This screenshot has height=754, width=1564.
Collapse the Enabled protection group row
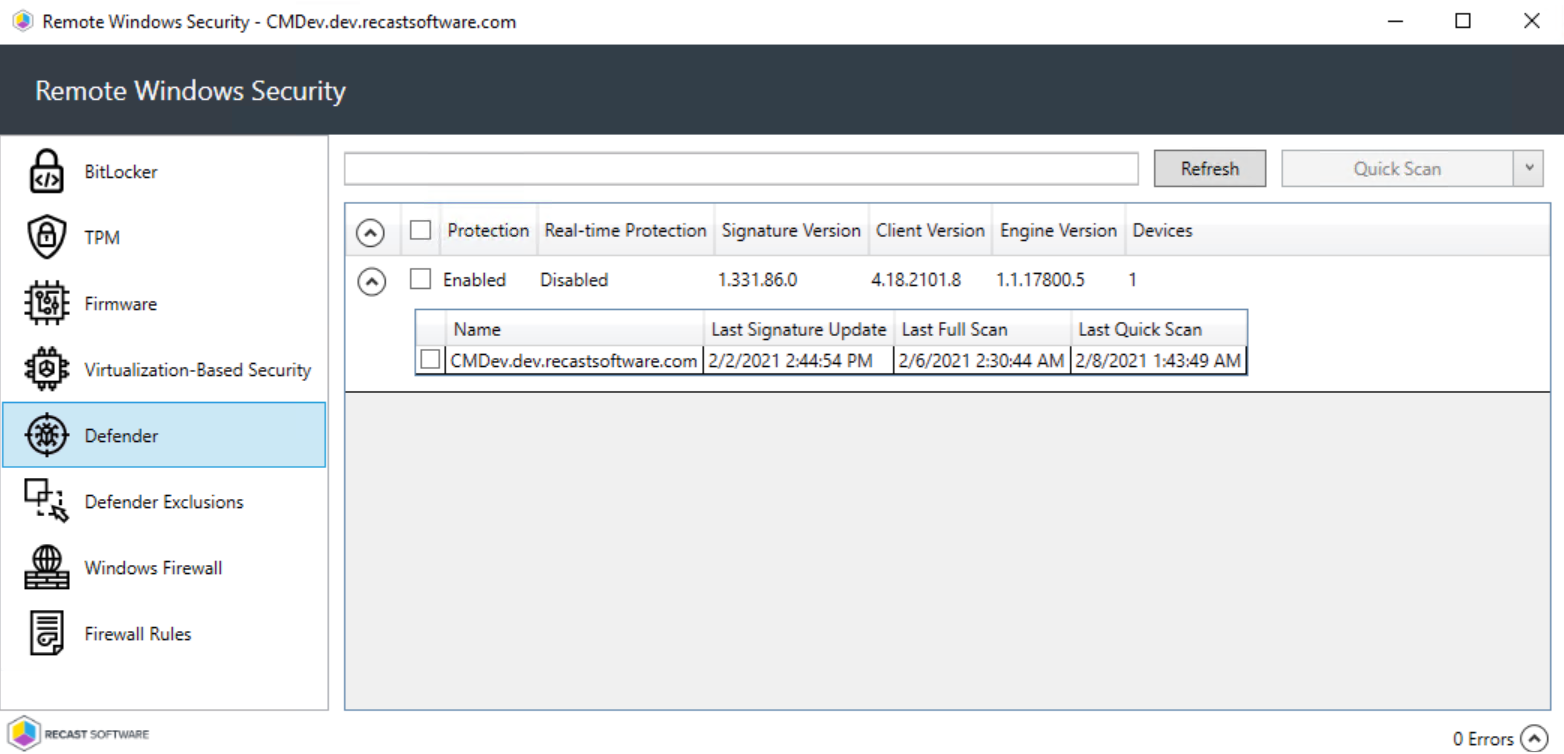click(370, 282)
